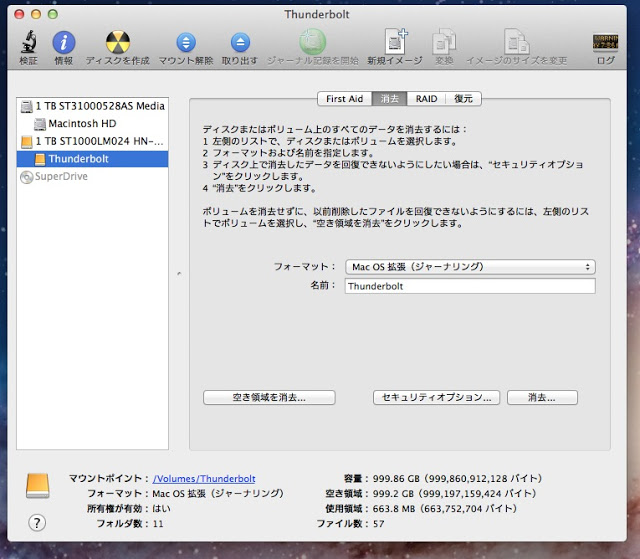Click the help question mark button
This screenshot has width=640, height=559.
(37, 523)
